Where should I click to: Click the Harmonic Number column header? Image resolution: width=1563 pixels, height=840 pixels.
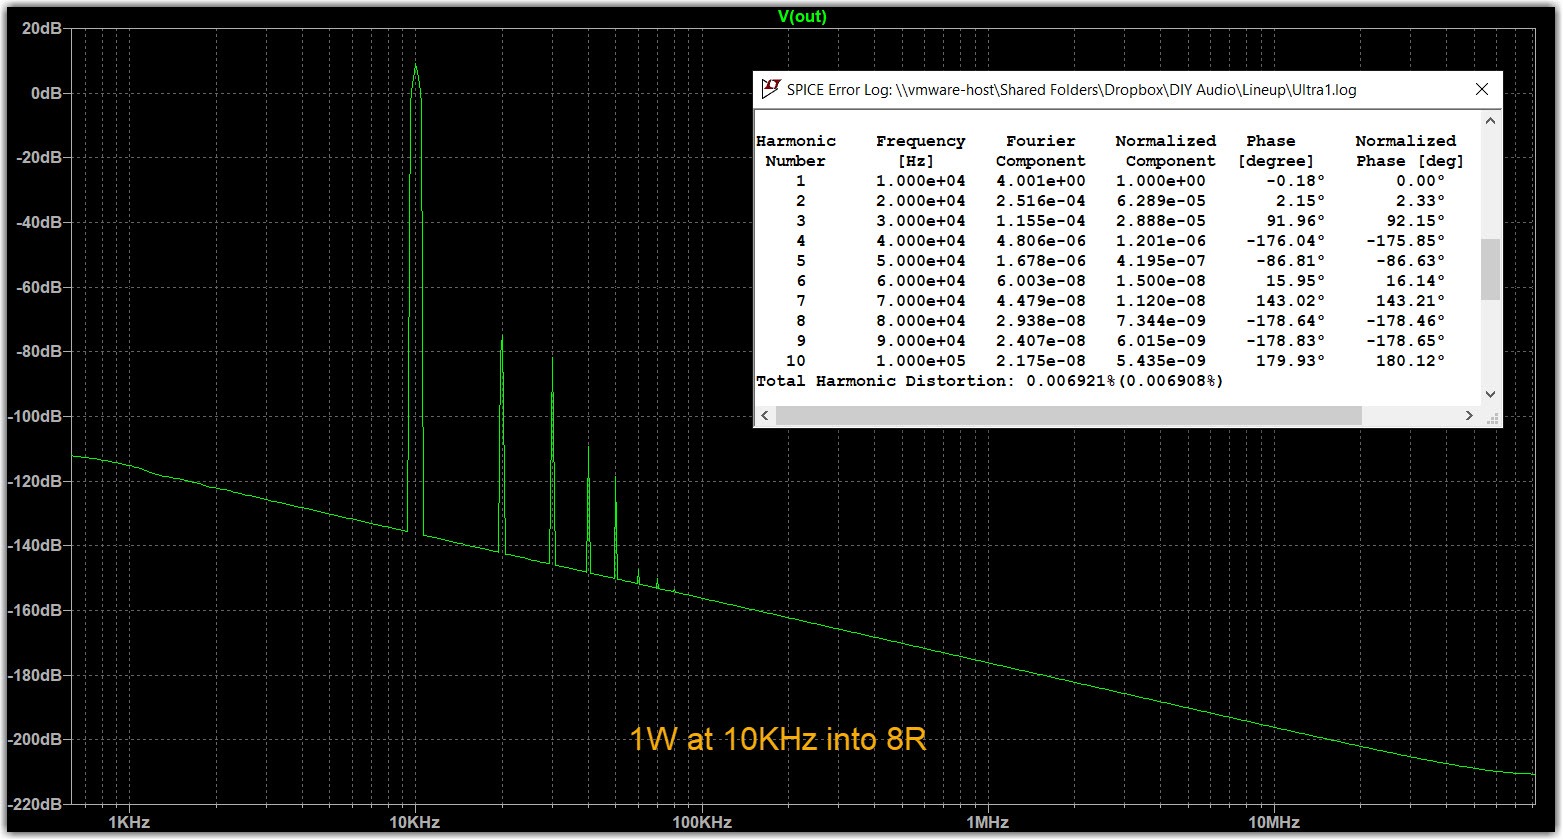click(796, 151)
